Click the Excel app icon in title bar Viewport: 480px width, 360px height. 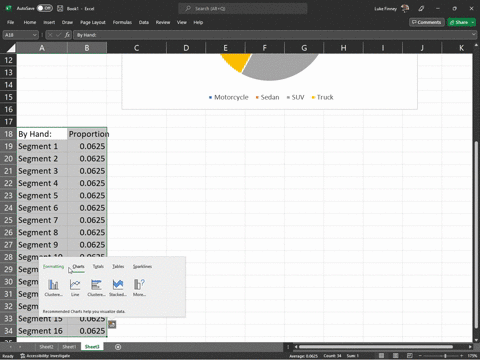coord(9,8)
